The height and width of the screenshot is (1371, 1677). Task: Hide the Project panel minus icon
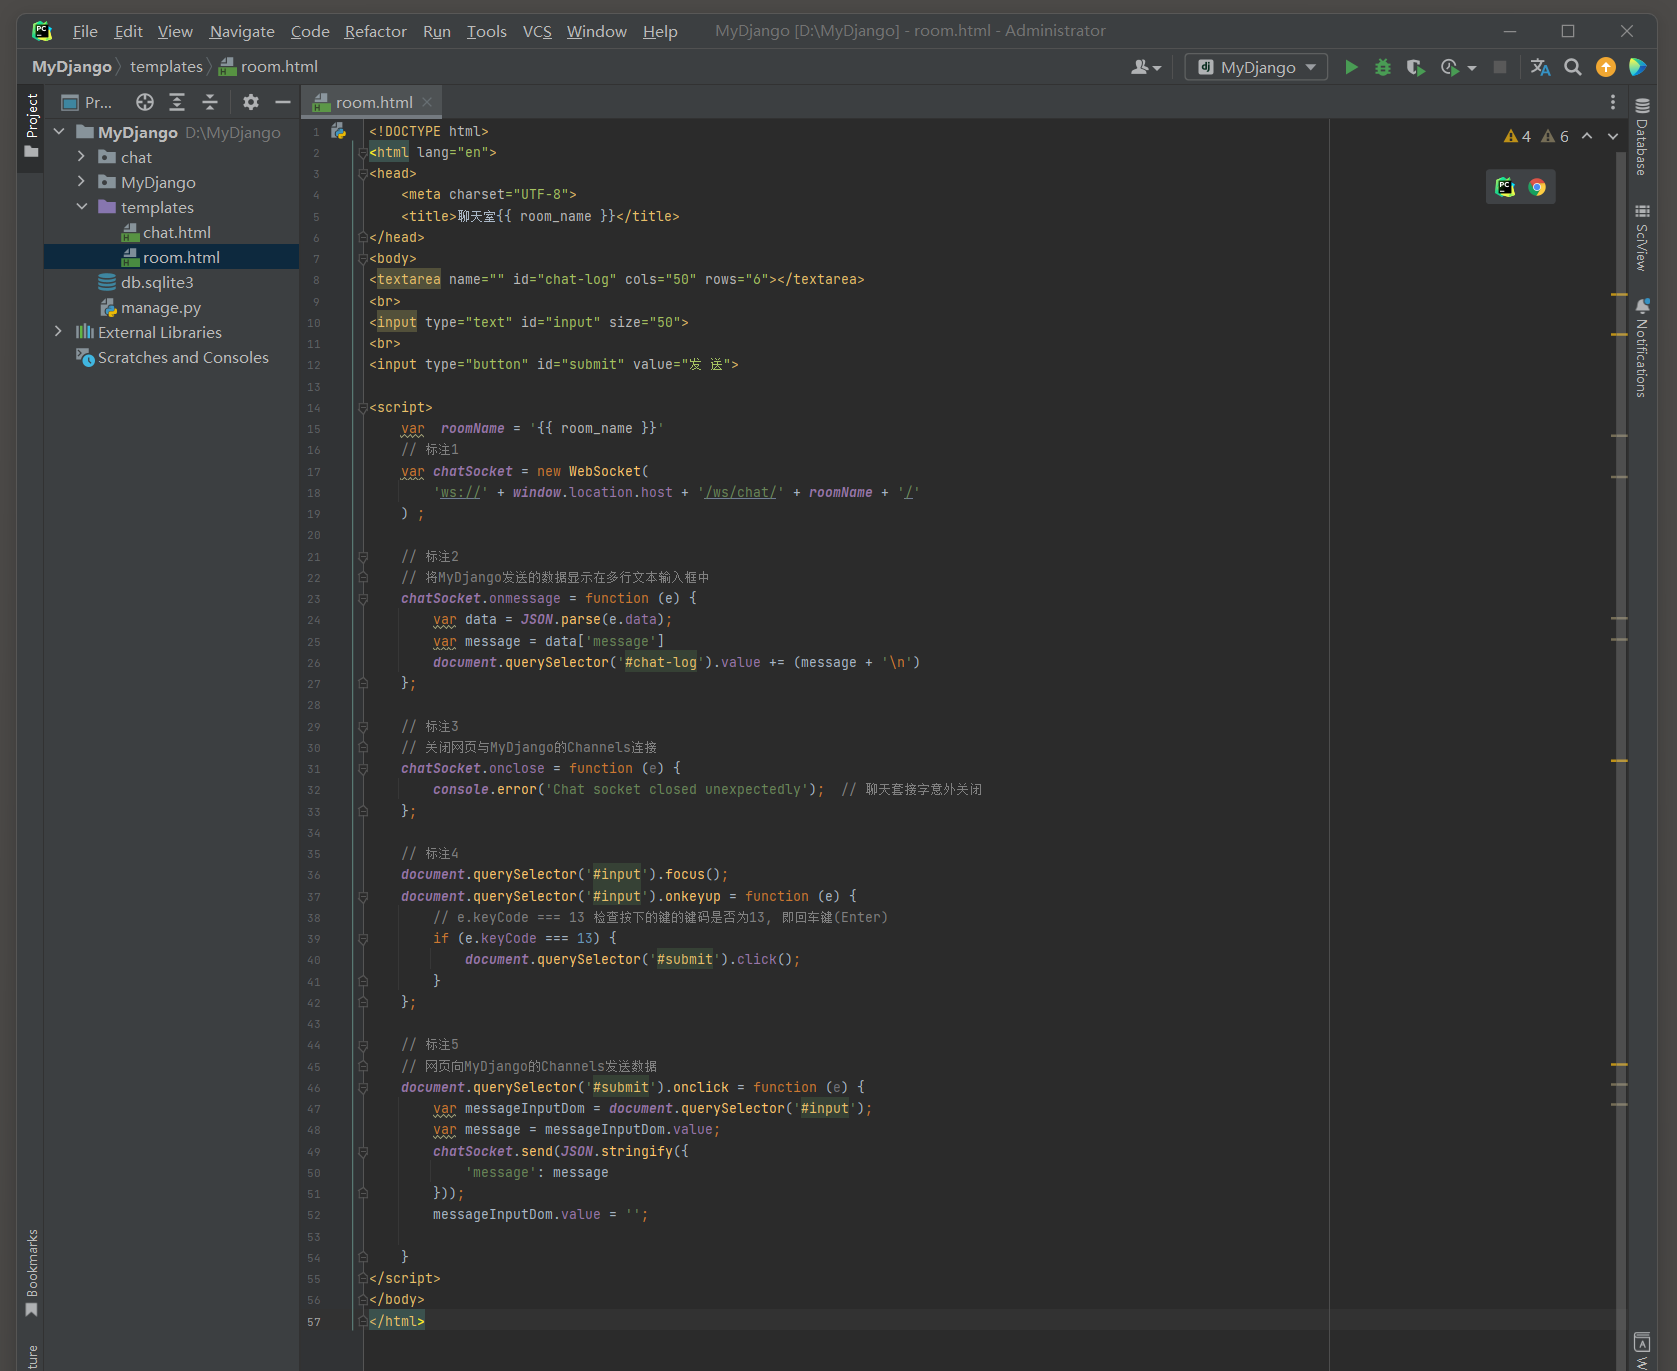coord(283,102)
